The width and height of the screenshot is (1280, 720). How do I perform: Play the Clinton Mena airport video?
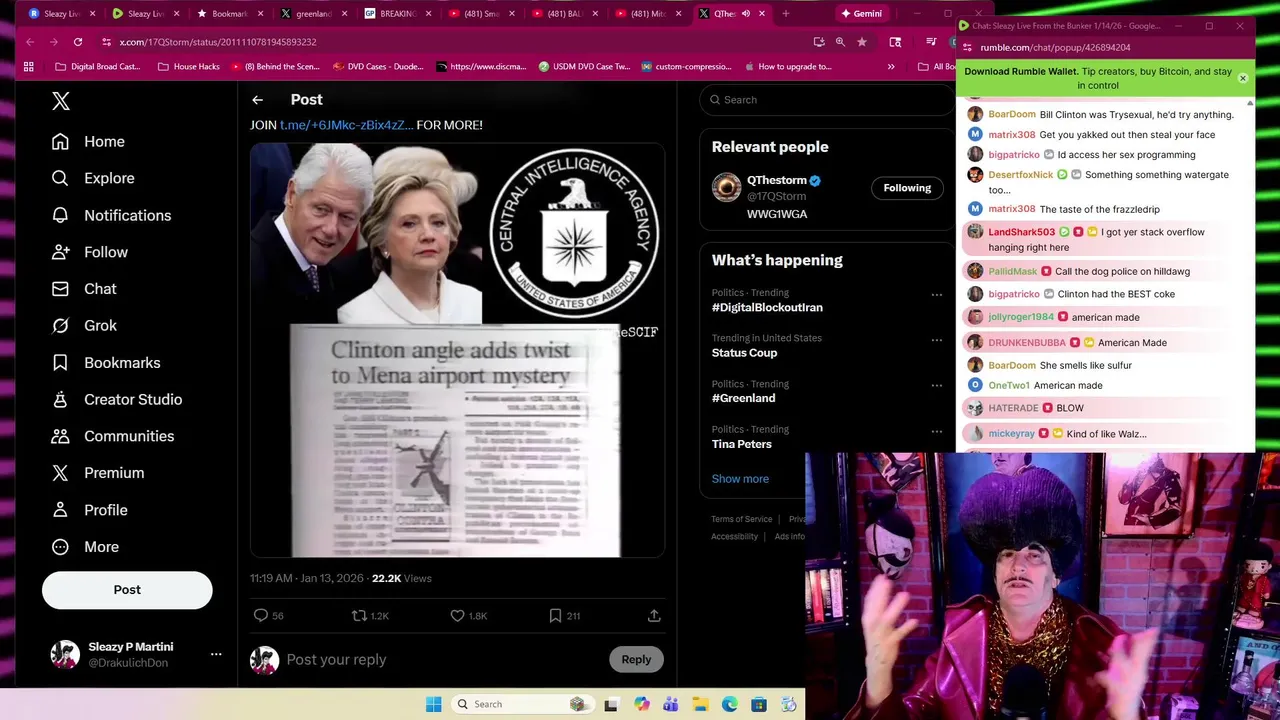point(457,350)
